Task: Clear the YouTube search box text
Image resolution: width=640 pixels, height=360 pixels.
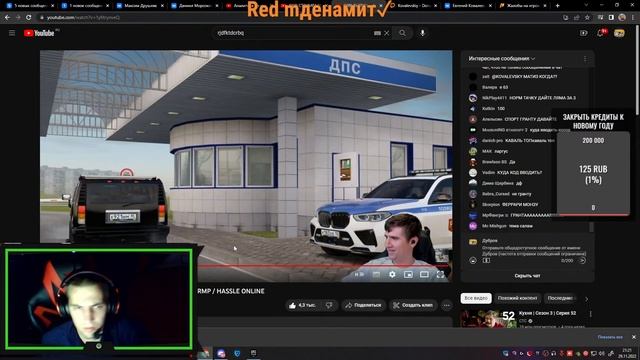Action: click(x=387, y=33)
